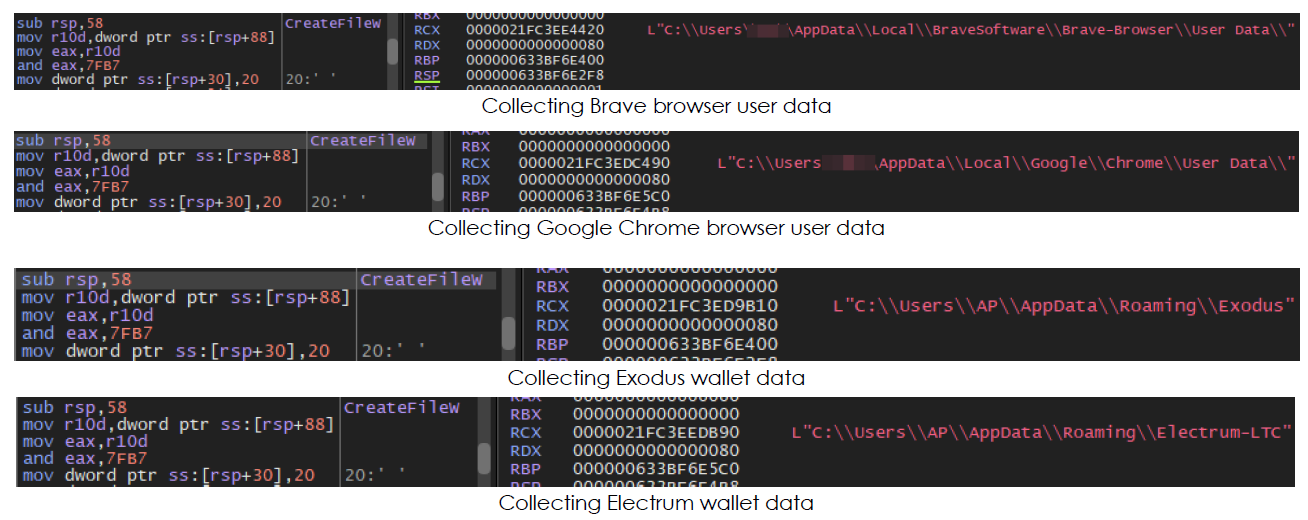Screen dimensions: 1308x520
Task: Click highlighted 'sub rsp,58' line in Exodus panel
Action: pos(77,280)
